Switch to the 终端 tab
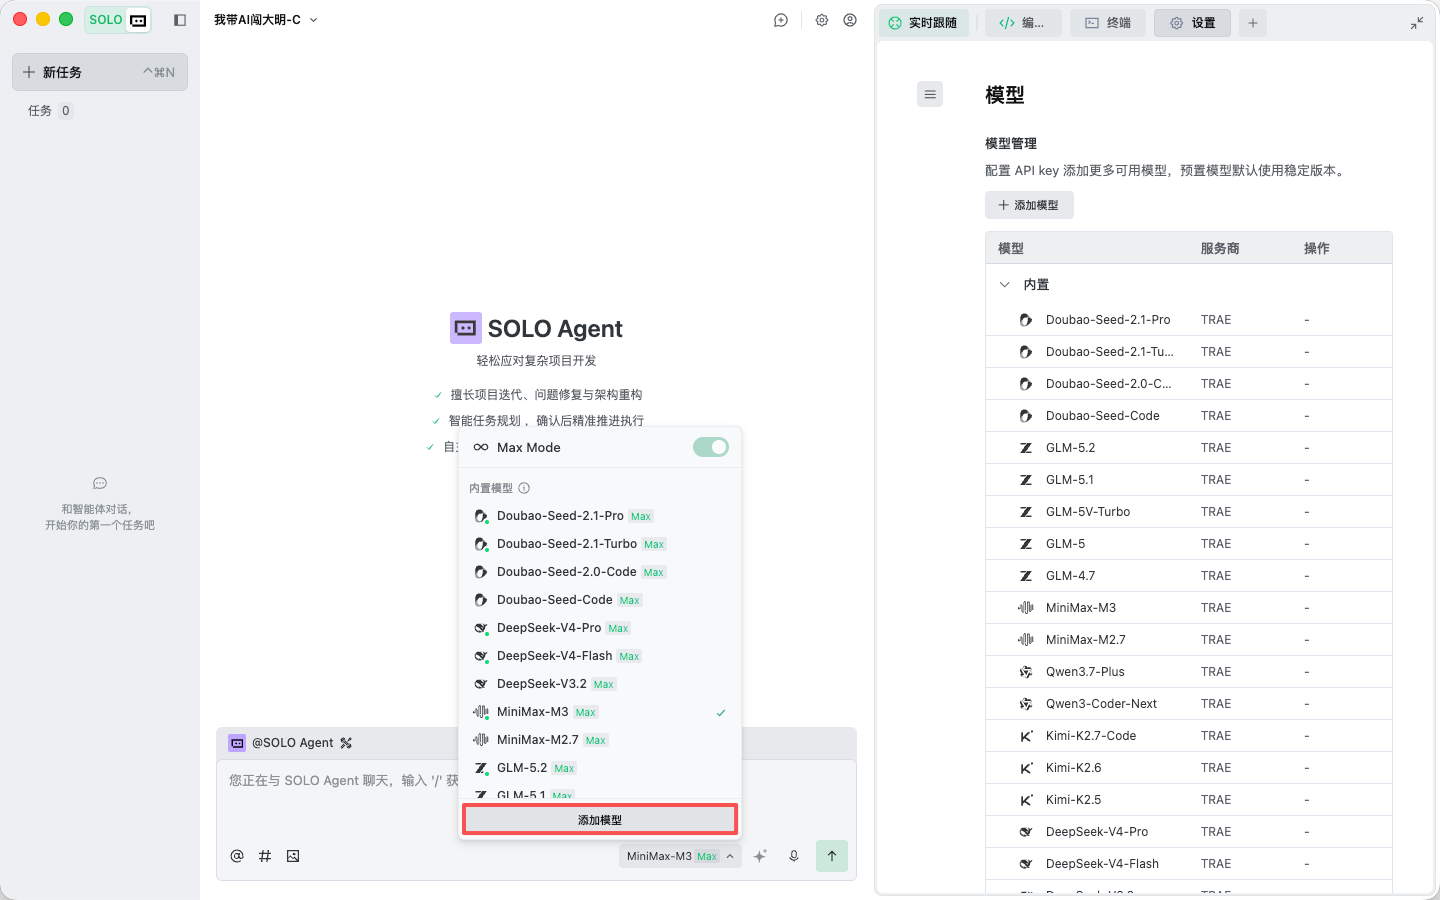This screenshot has width=1440, height=900. 1108,23
